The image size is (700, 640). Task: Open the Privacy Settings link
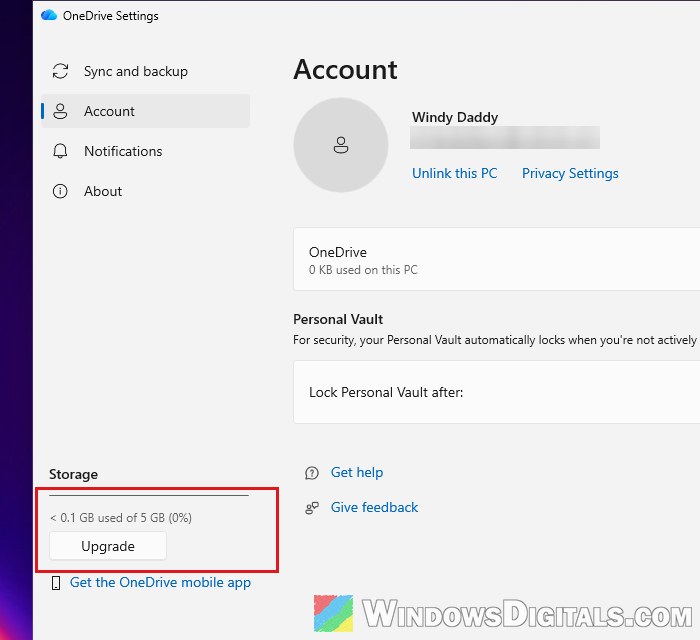click(570, 173)
